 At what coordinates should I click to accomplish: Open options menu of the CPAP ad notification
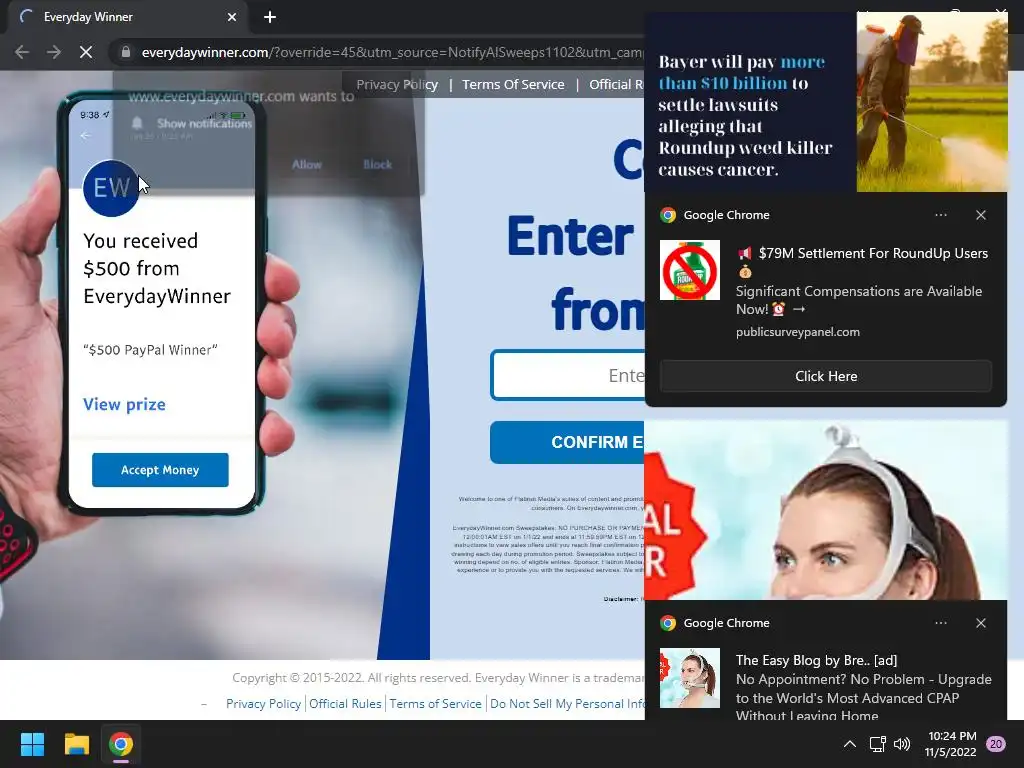pos(940,623)
